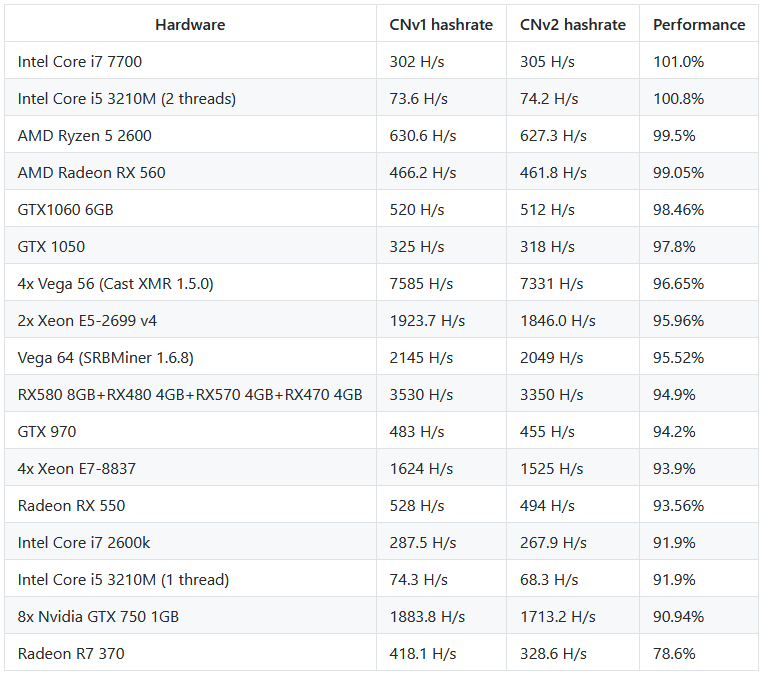Select the RX580 8GB+RX480 4GB combo cell
Viewport: 765px width, 677px height.
(x=190, y=395)
